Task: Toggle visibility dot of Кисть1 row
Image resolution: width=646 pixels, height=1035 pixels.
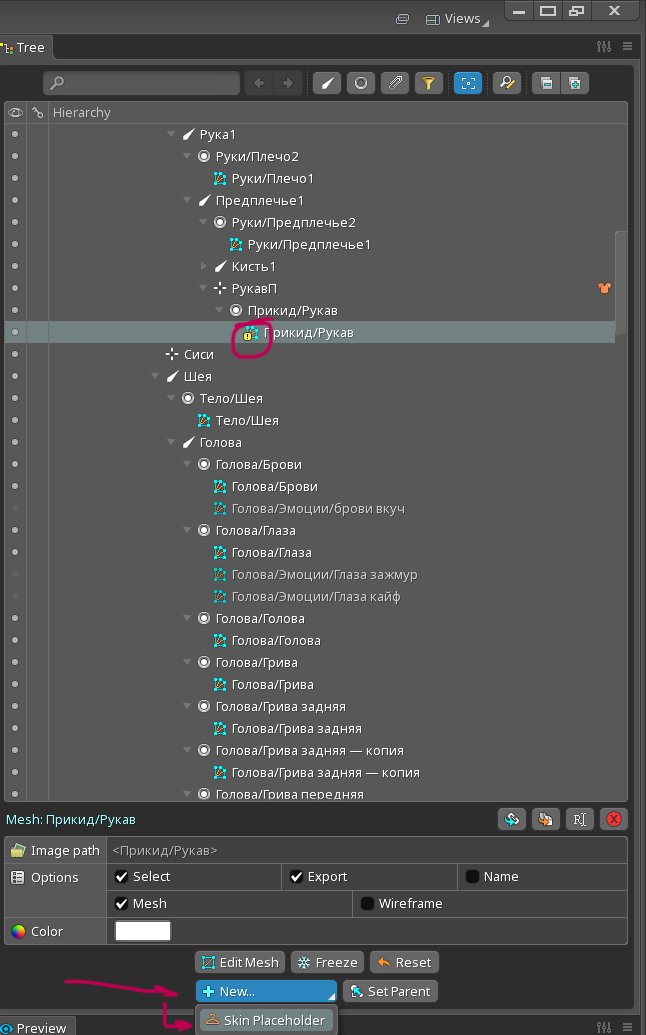Action: [15, 266]
